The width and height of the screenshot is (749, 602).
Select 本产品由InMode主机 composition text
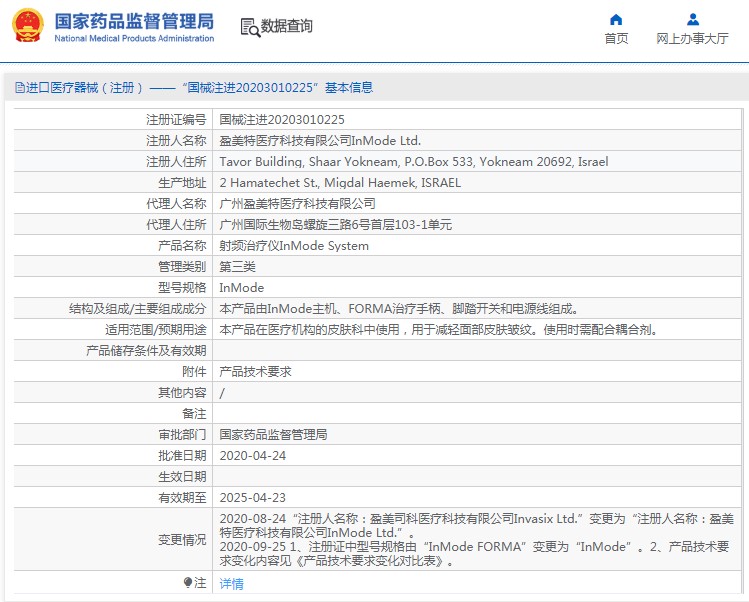(x=399, y=309)
